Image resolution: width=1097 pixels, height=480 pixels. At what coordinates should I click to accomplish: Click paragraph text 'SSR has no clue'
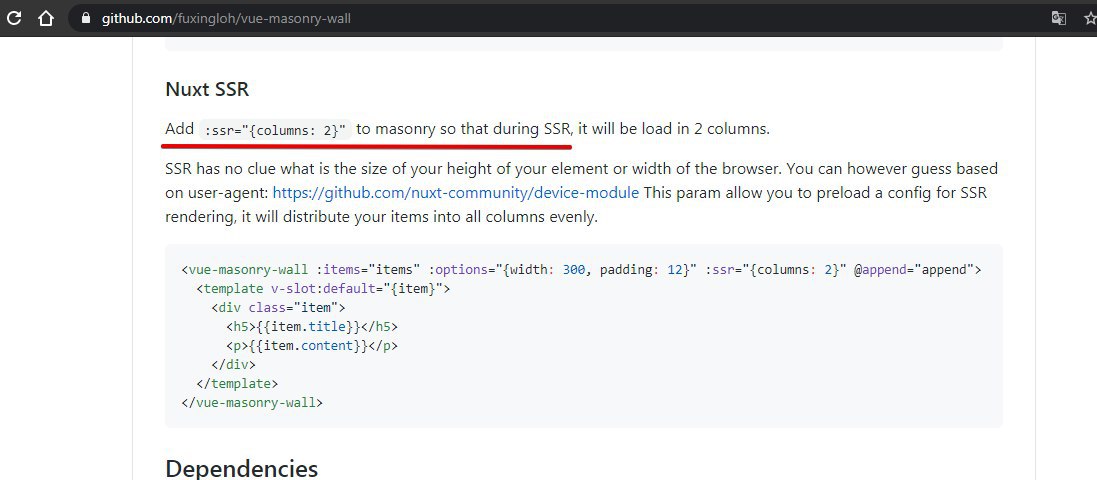pos(218,169)
